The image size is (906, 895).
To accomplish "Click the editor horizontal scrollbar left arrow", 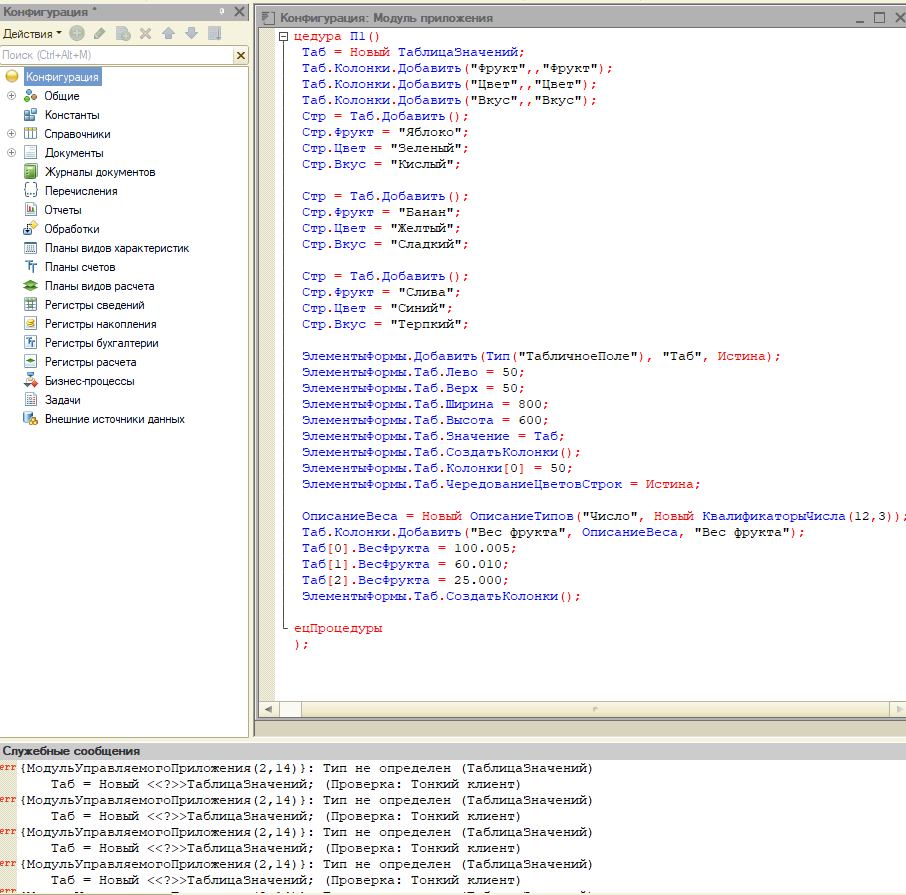I will click(267, 709).
